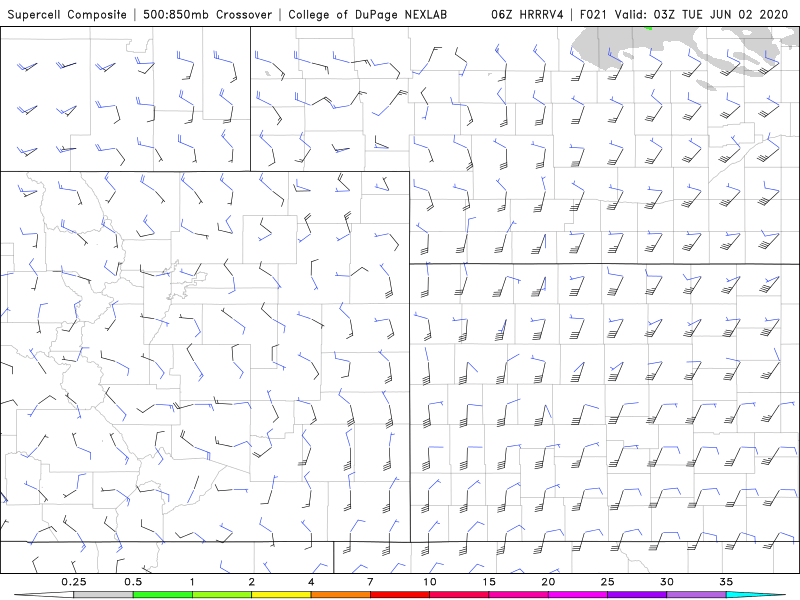Click the large gray shaded area on map
The width and height of the screenshot is (800, 600).
click(601, 48)
